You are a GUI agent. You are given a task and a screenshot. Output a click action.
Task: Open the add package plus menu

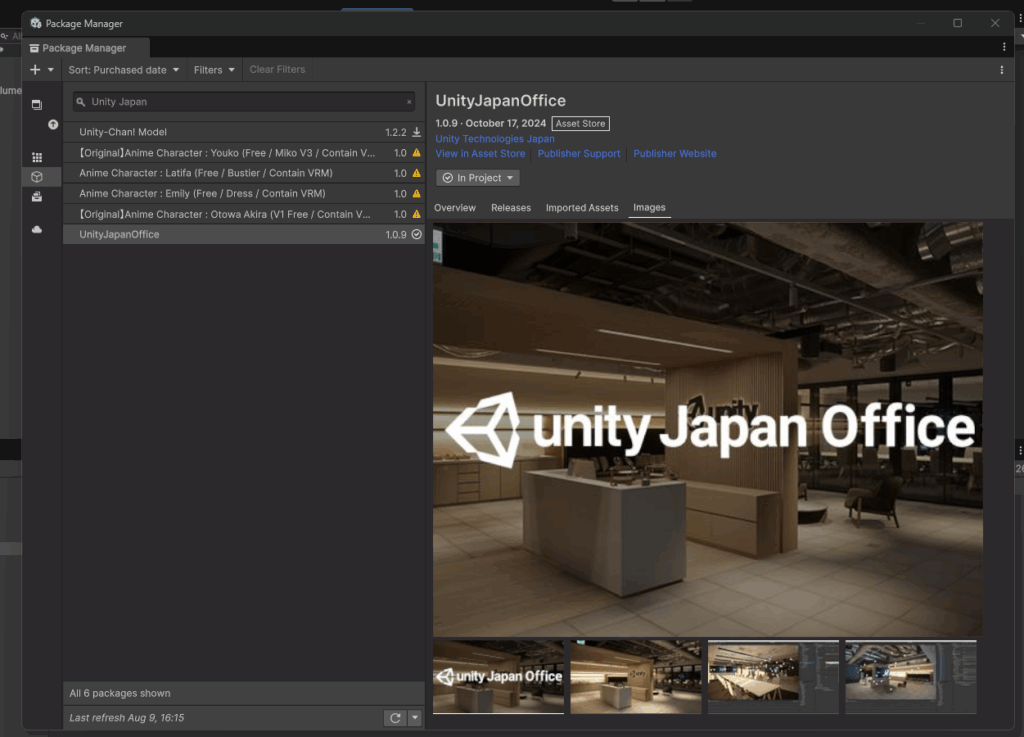[41, 70]
